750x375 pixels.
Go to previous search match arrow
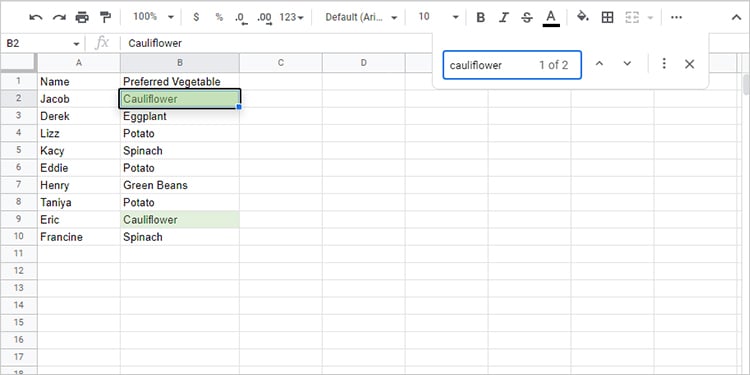click(599, 64)
